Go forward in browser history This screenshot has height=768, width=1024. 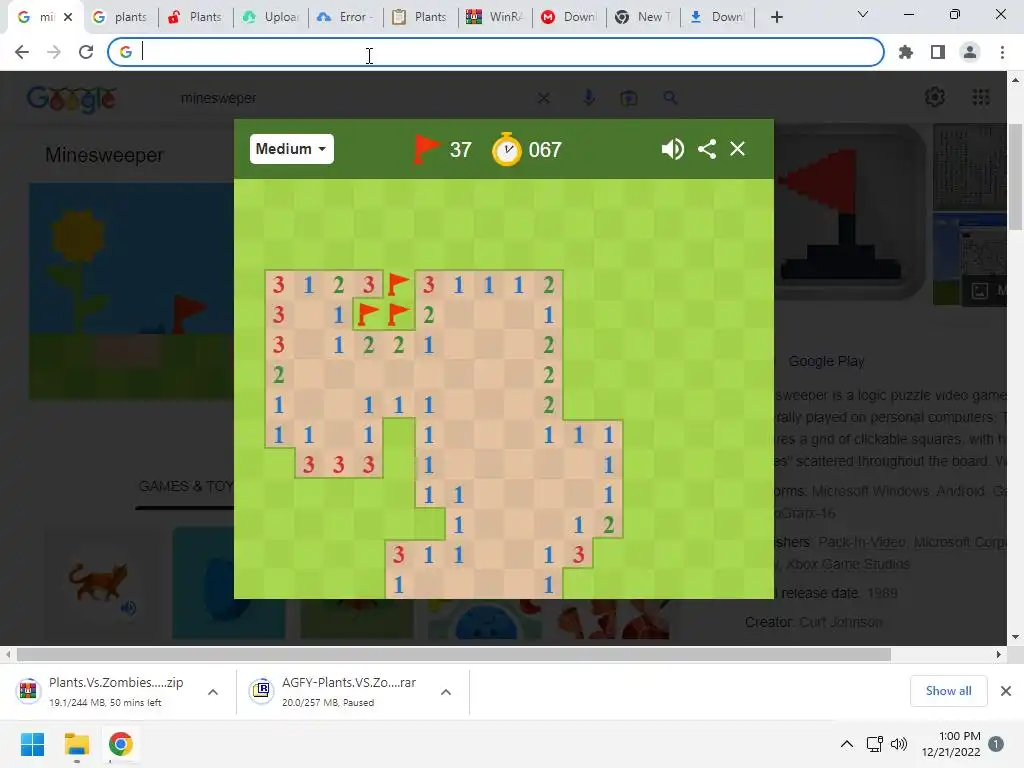[54, 52]
